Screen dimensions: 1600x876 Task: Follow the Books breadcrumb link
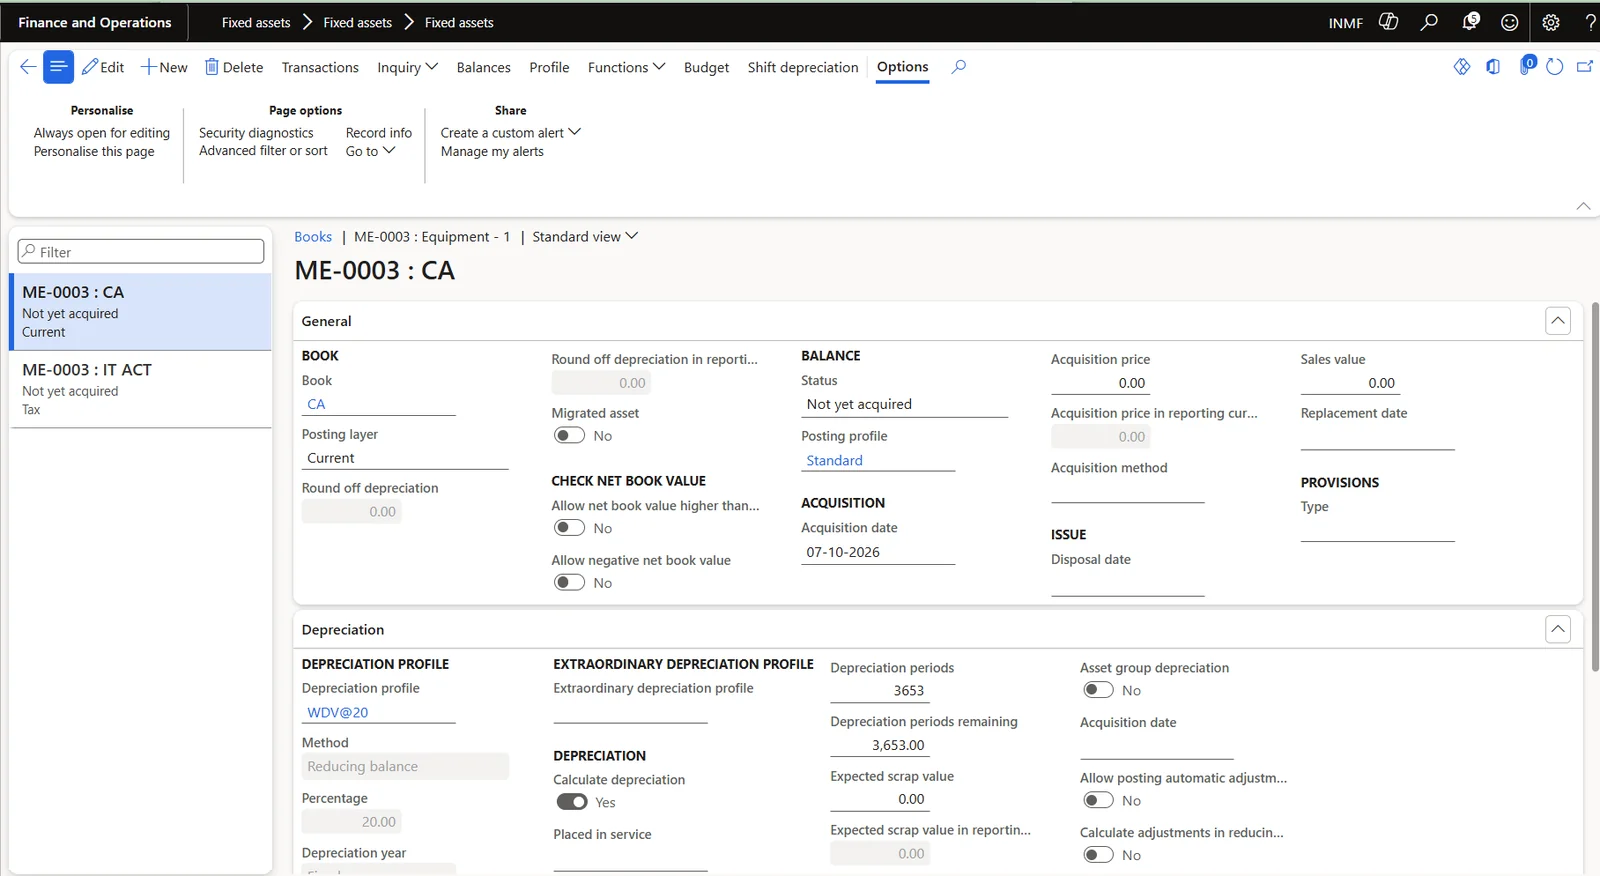(x=313, y=237)
